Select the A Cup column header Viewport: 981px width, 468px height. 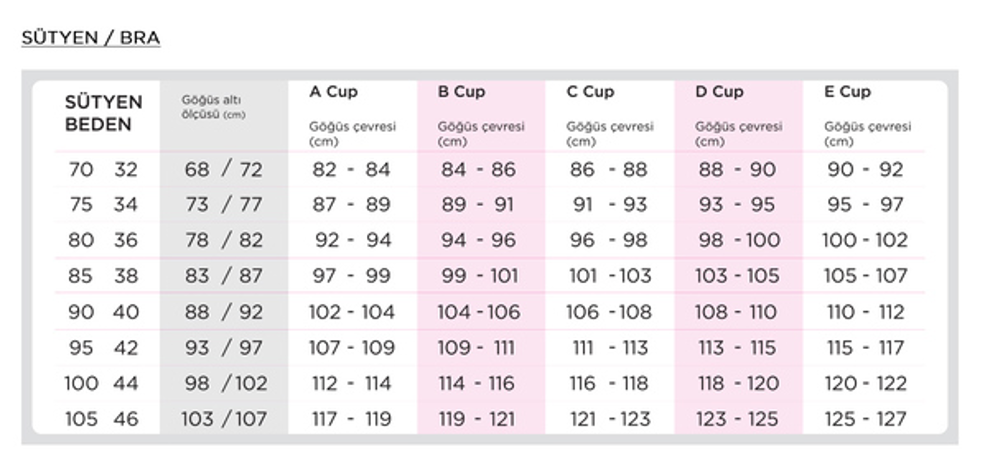click(x=333, y=92)
